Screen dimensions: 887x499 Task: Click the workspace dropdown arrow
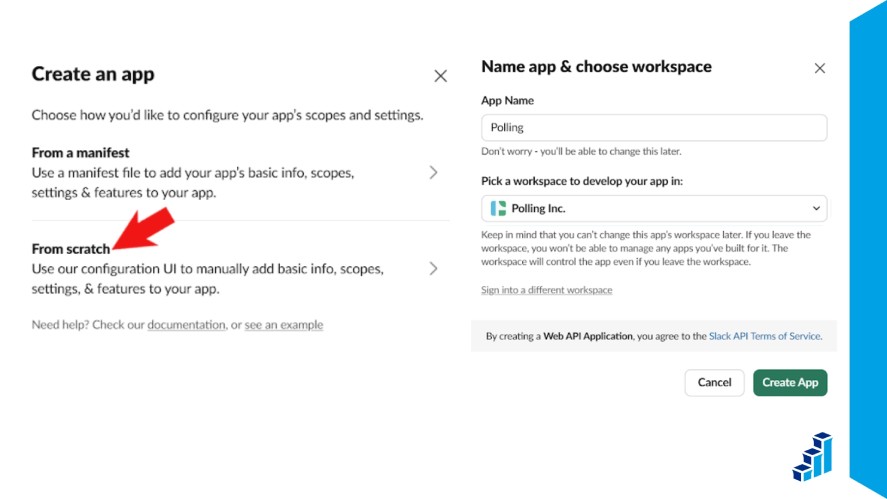(x=816, y=208)
